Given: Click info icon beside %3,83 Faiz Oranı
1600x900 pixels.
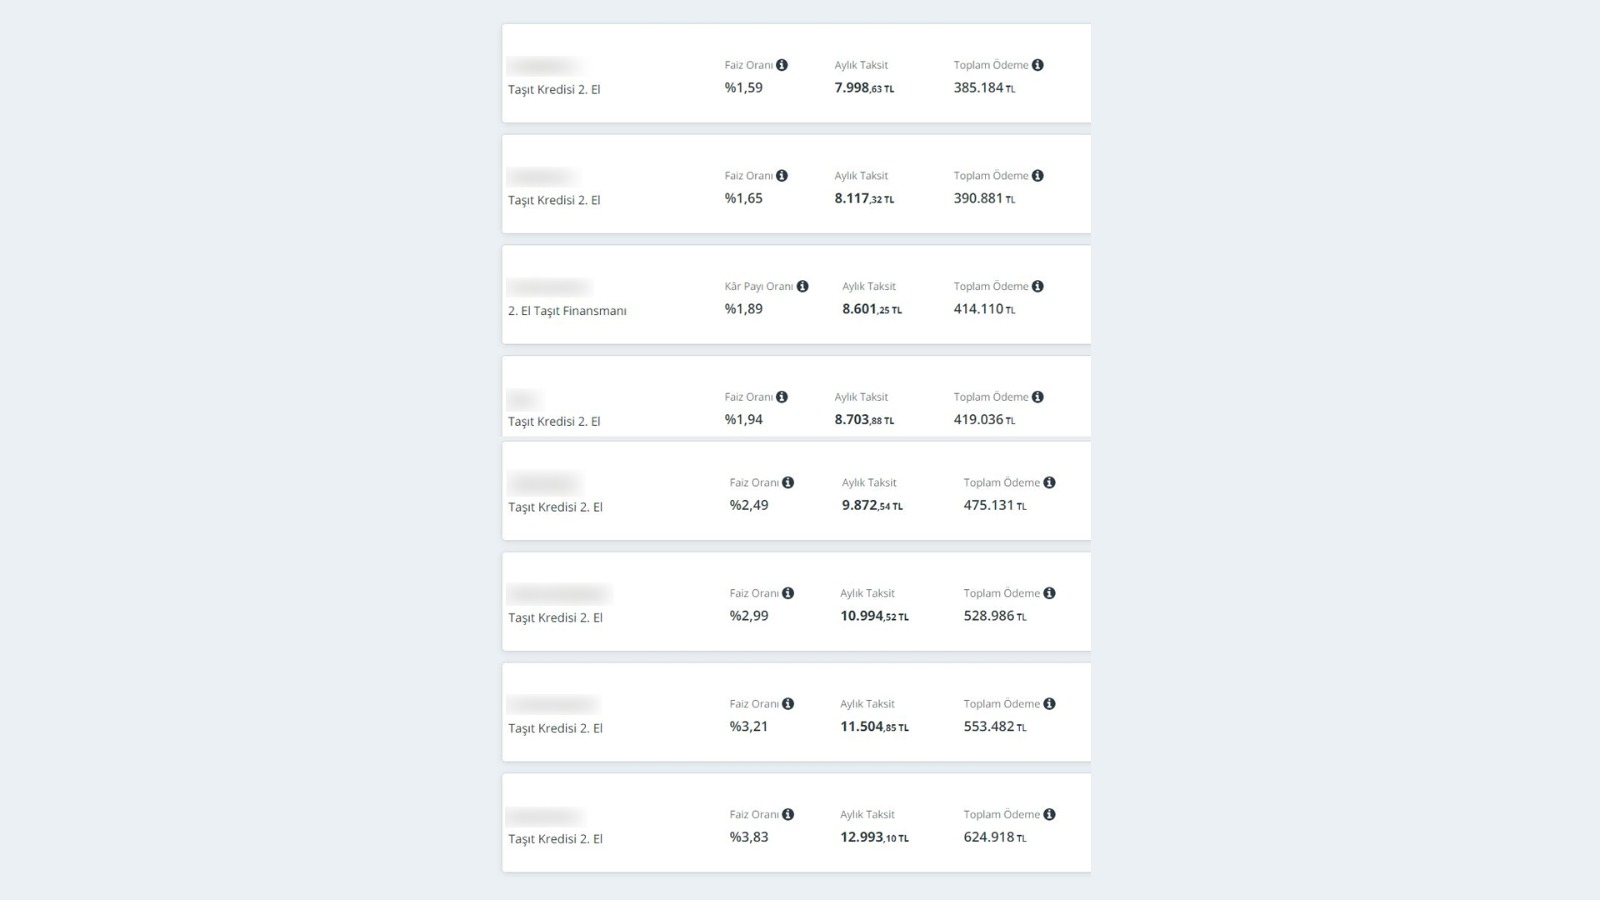Looking at the screenshot, I should coord(788,815).
